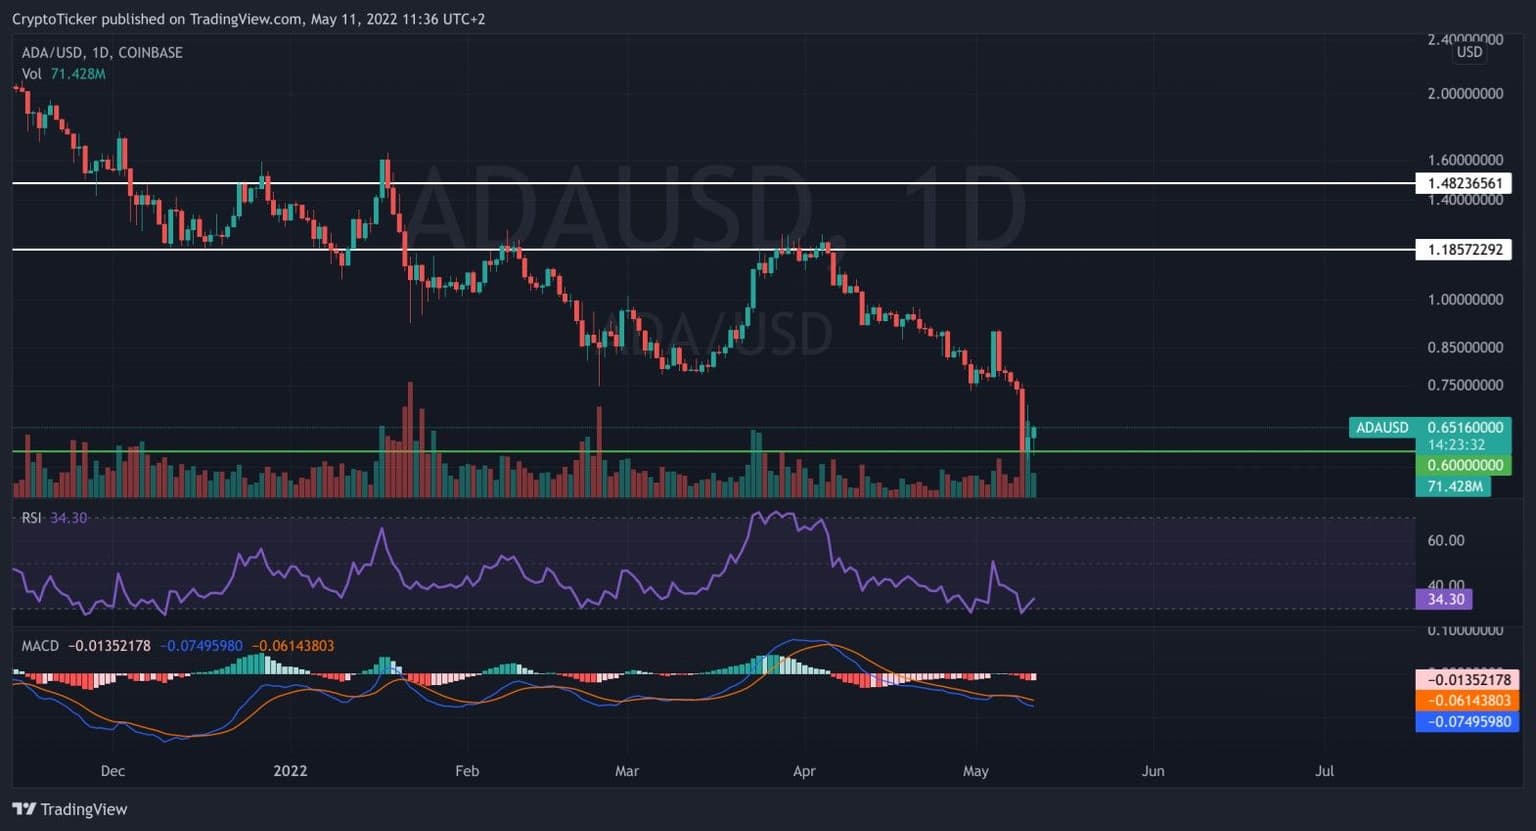
Task: Select the 2022 label on time axis
Action: click(290, 771)
